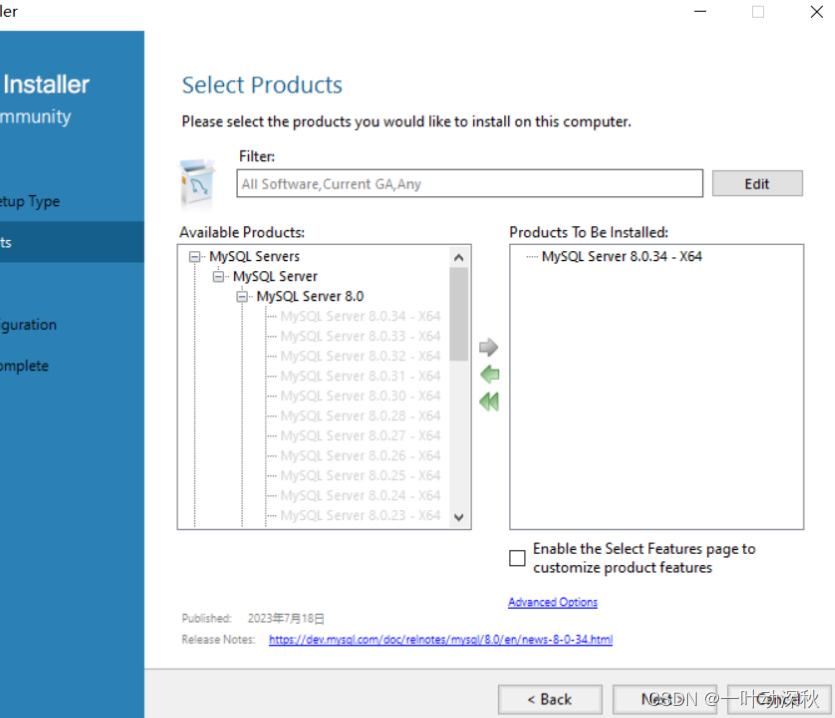Image resolution: width=835 pixels, height=718 pixels.
Task: Click the available products scroll down arrow
Action: (459, 517)
